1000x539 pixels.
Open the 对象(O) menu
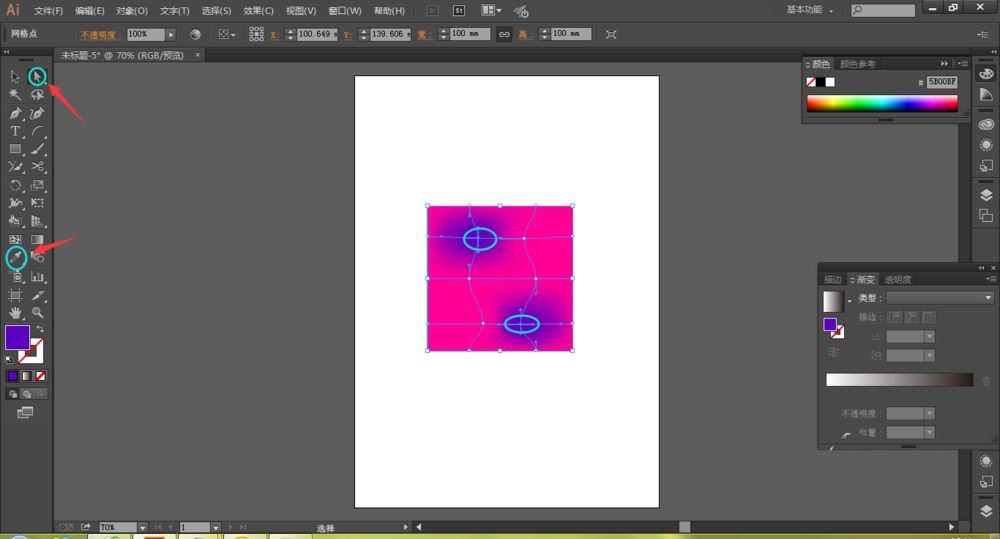131,11
